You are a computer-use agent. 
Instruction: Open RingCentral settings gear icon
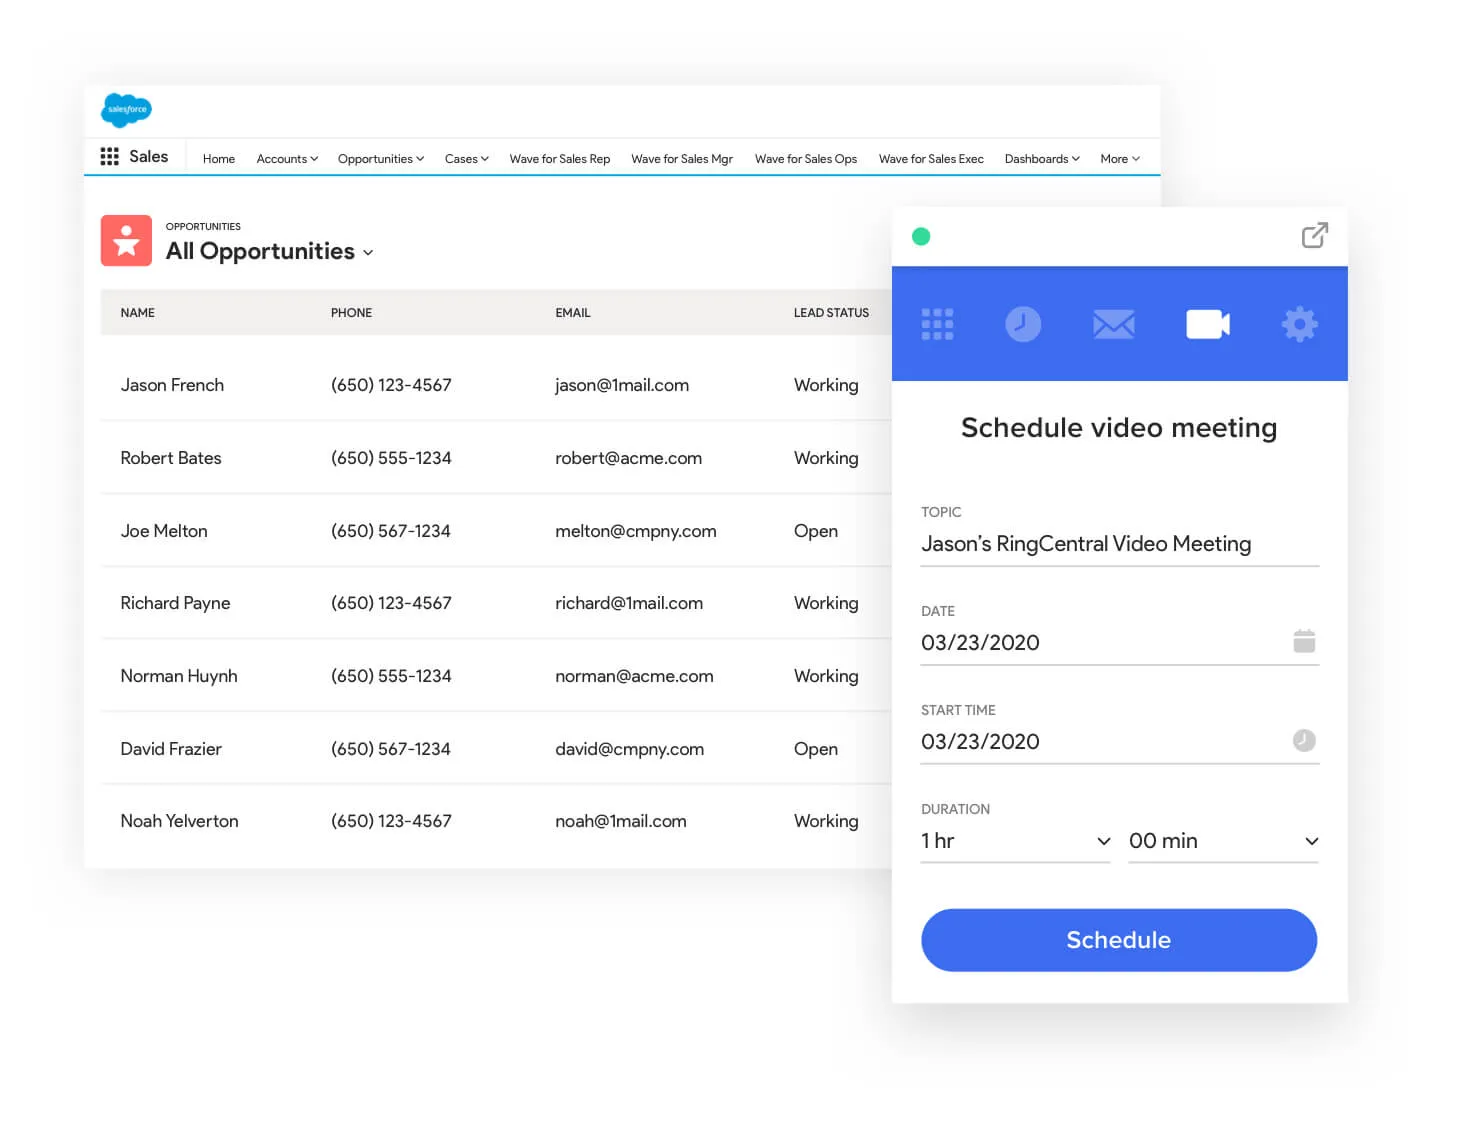pos(1299,324)
